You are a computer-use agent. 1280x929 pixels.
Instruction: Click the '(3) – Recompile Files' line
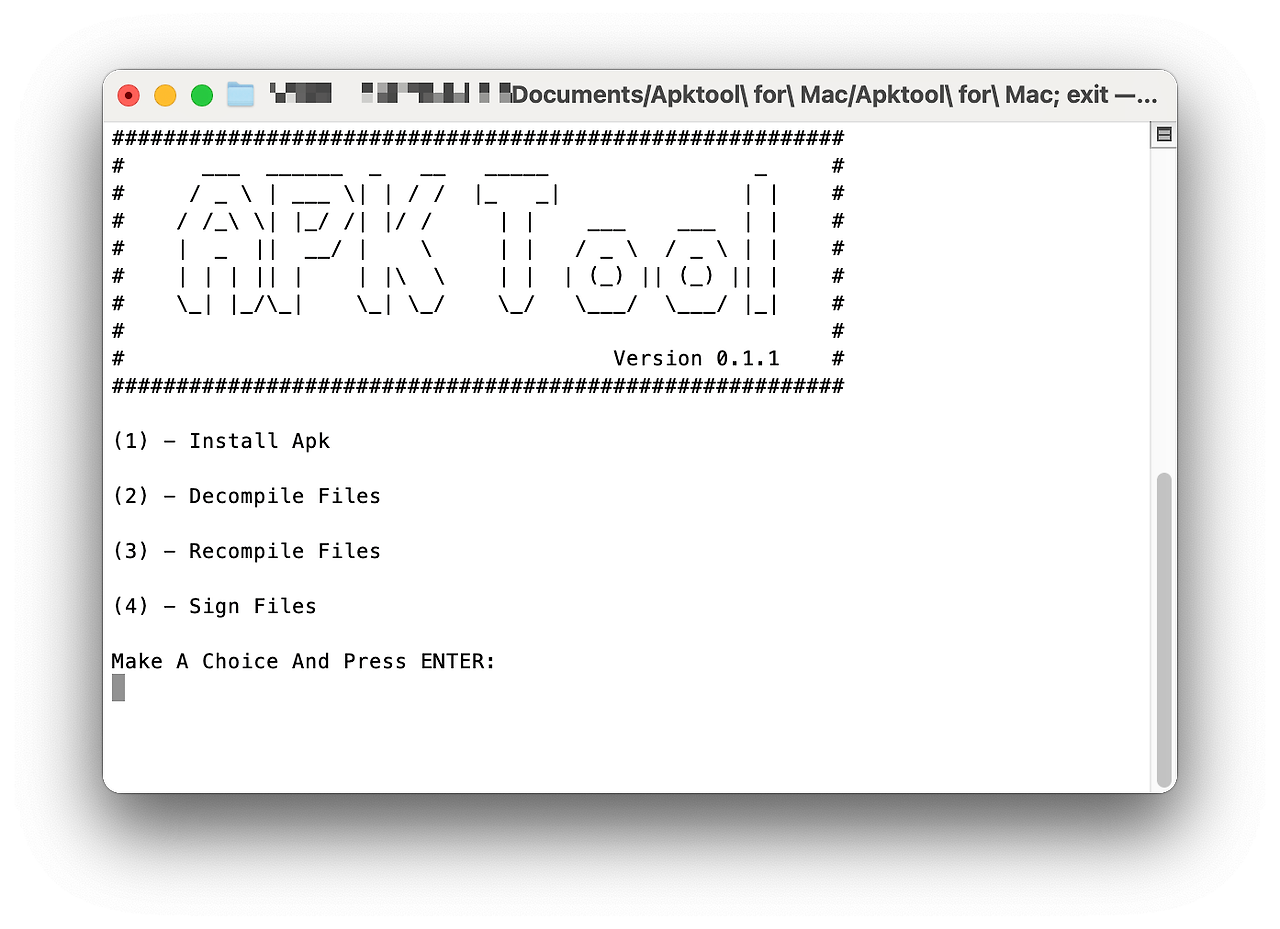(x=246, y=551)
